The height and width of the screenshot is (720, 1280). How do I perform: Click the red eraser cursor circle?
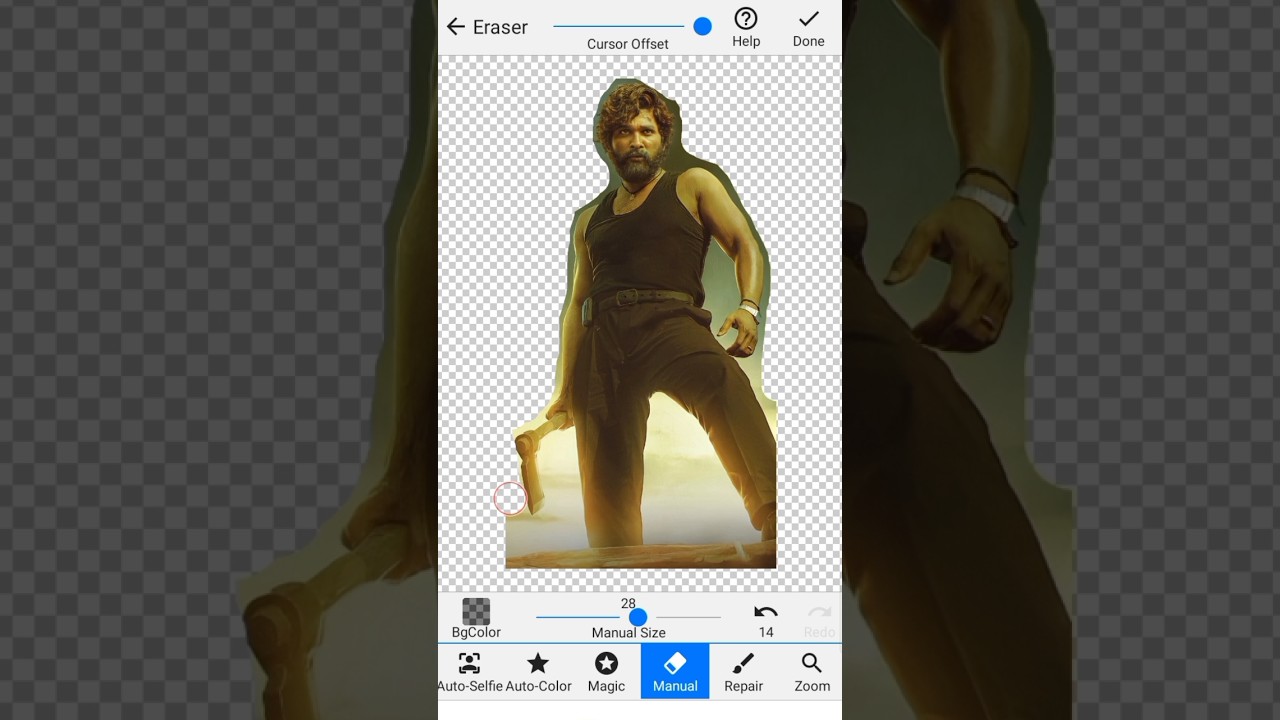[510, 498]
